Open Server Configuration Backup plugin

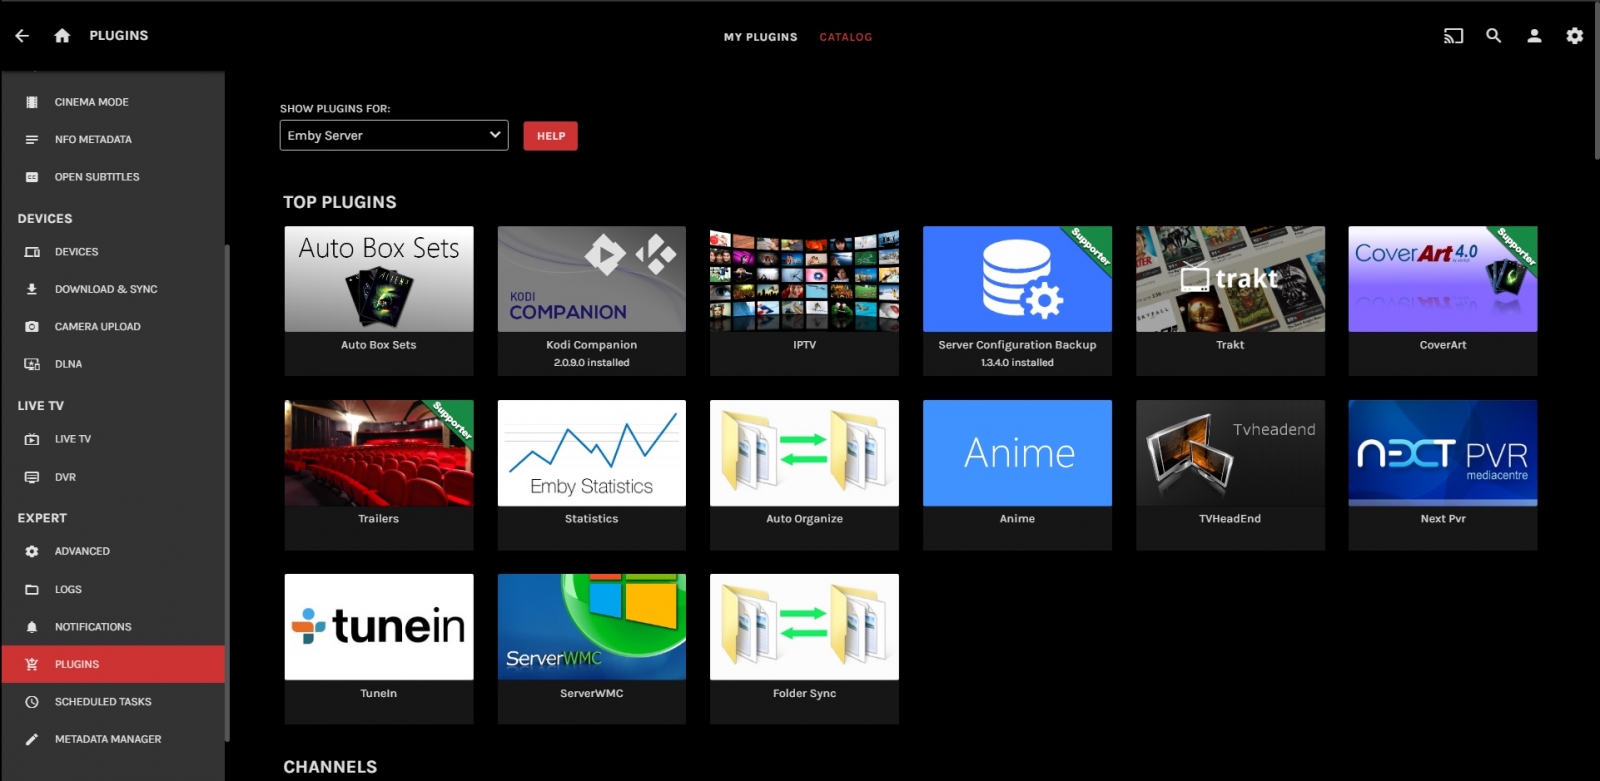coord(1018,301)
